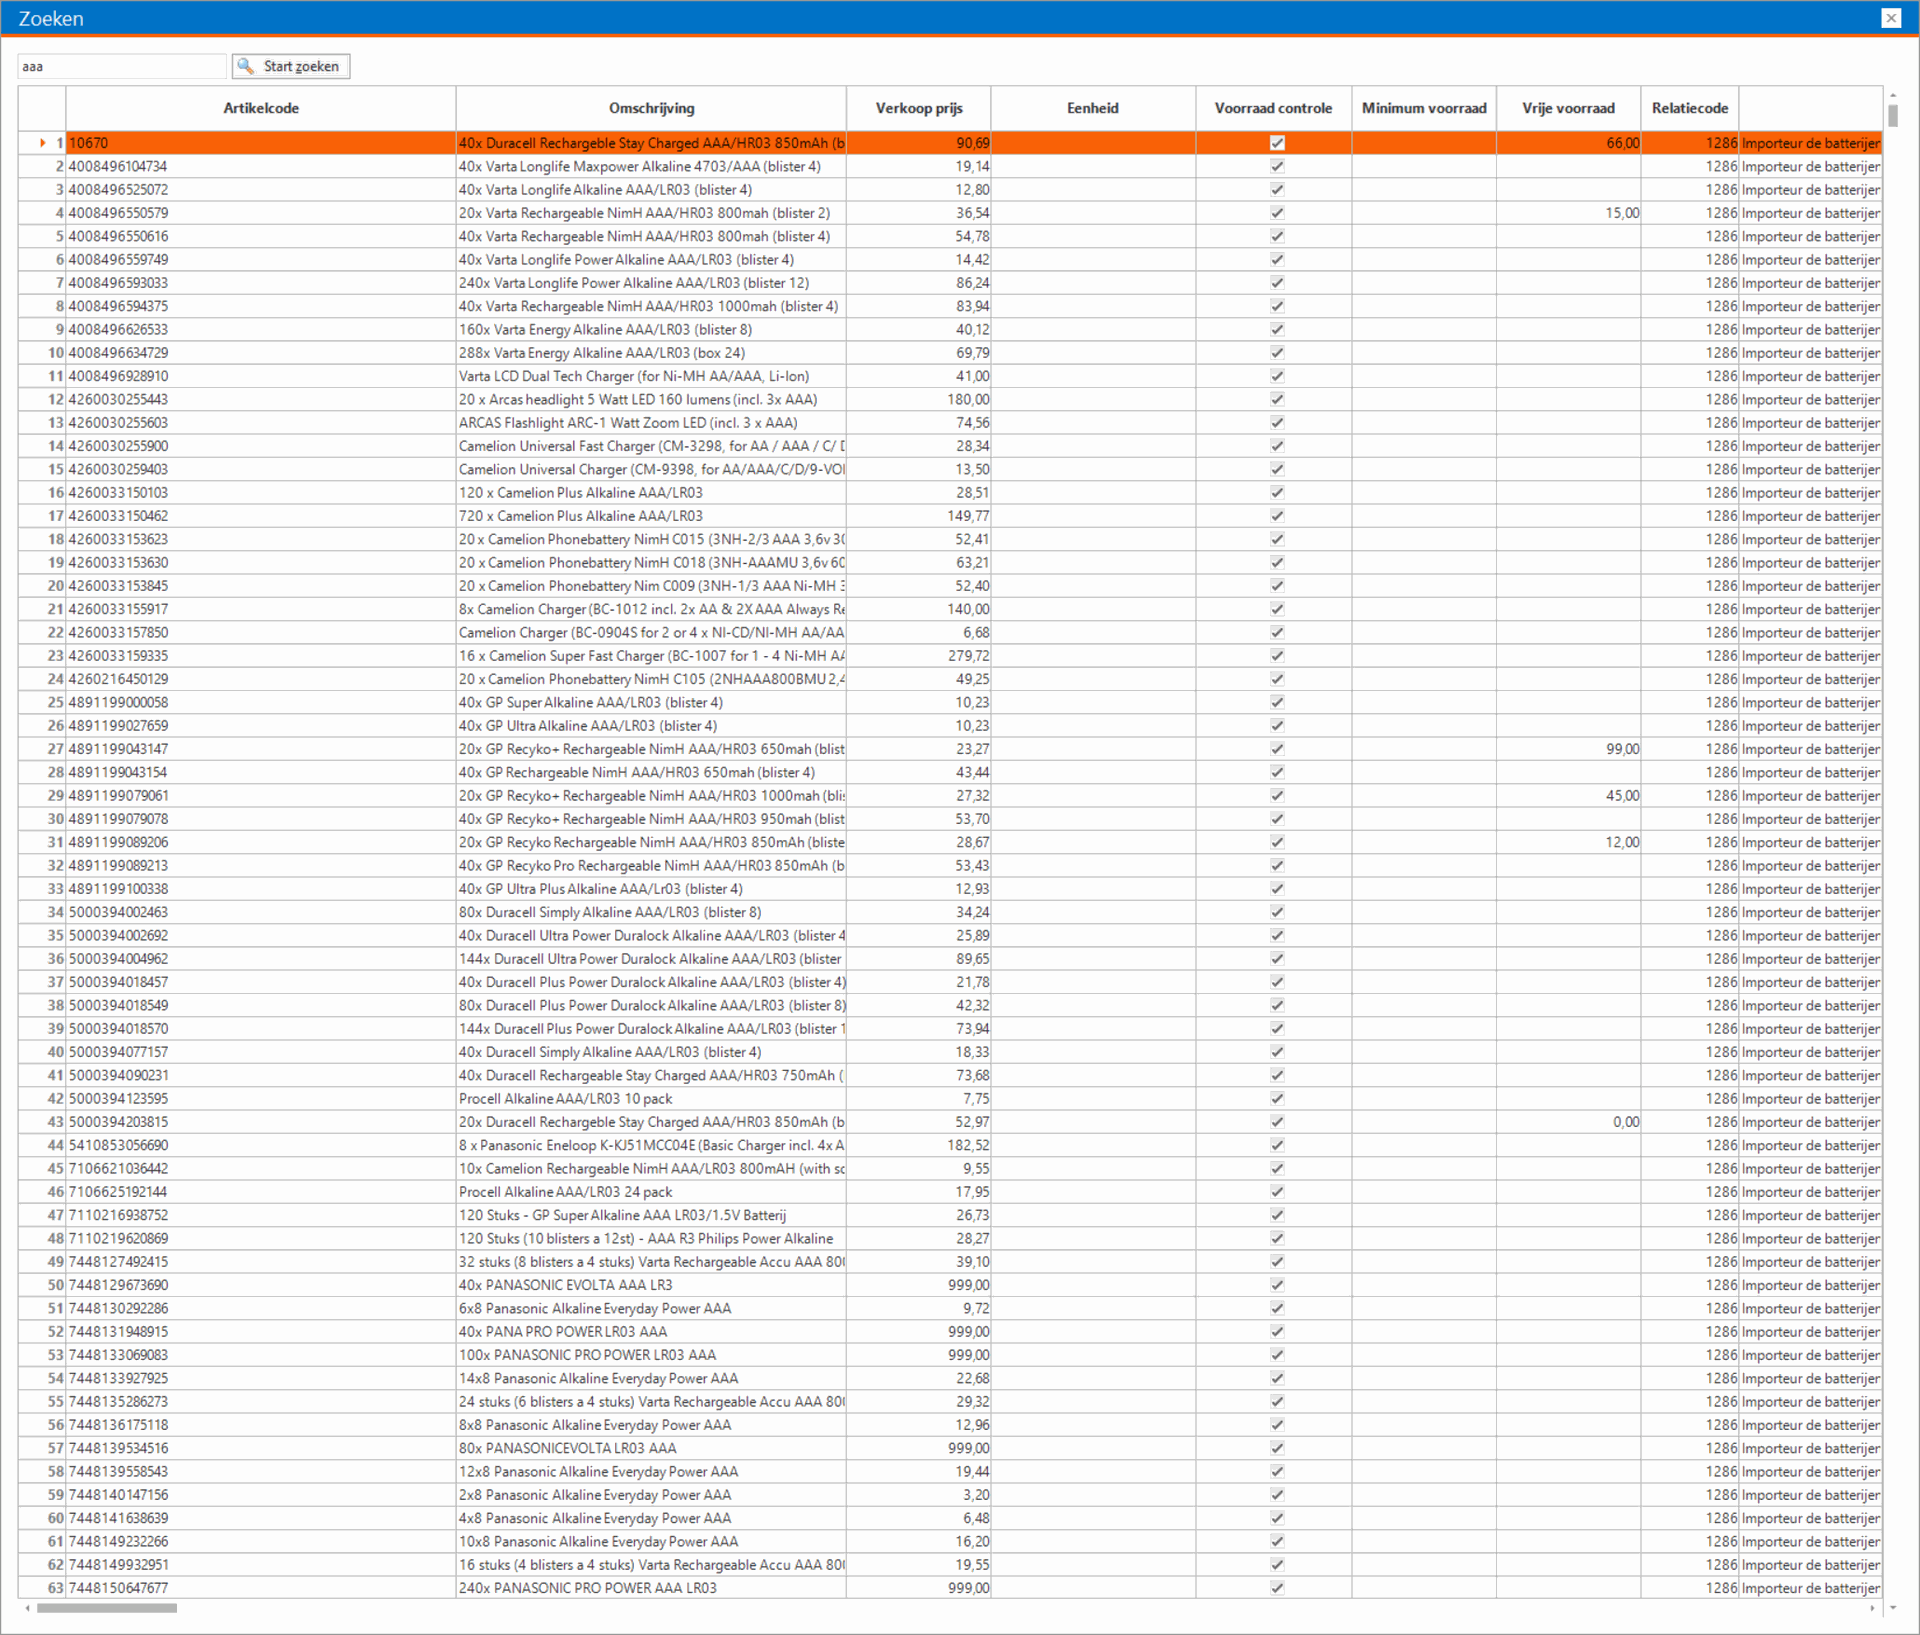Select 'Procell Alkaline AAA/LR03 24 pack'
This screenshot has width=1920, height=1635.
click(x=566, y=1192)
